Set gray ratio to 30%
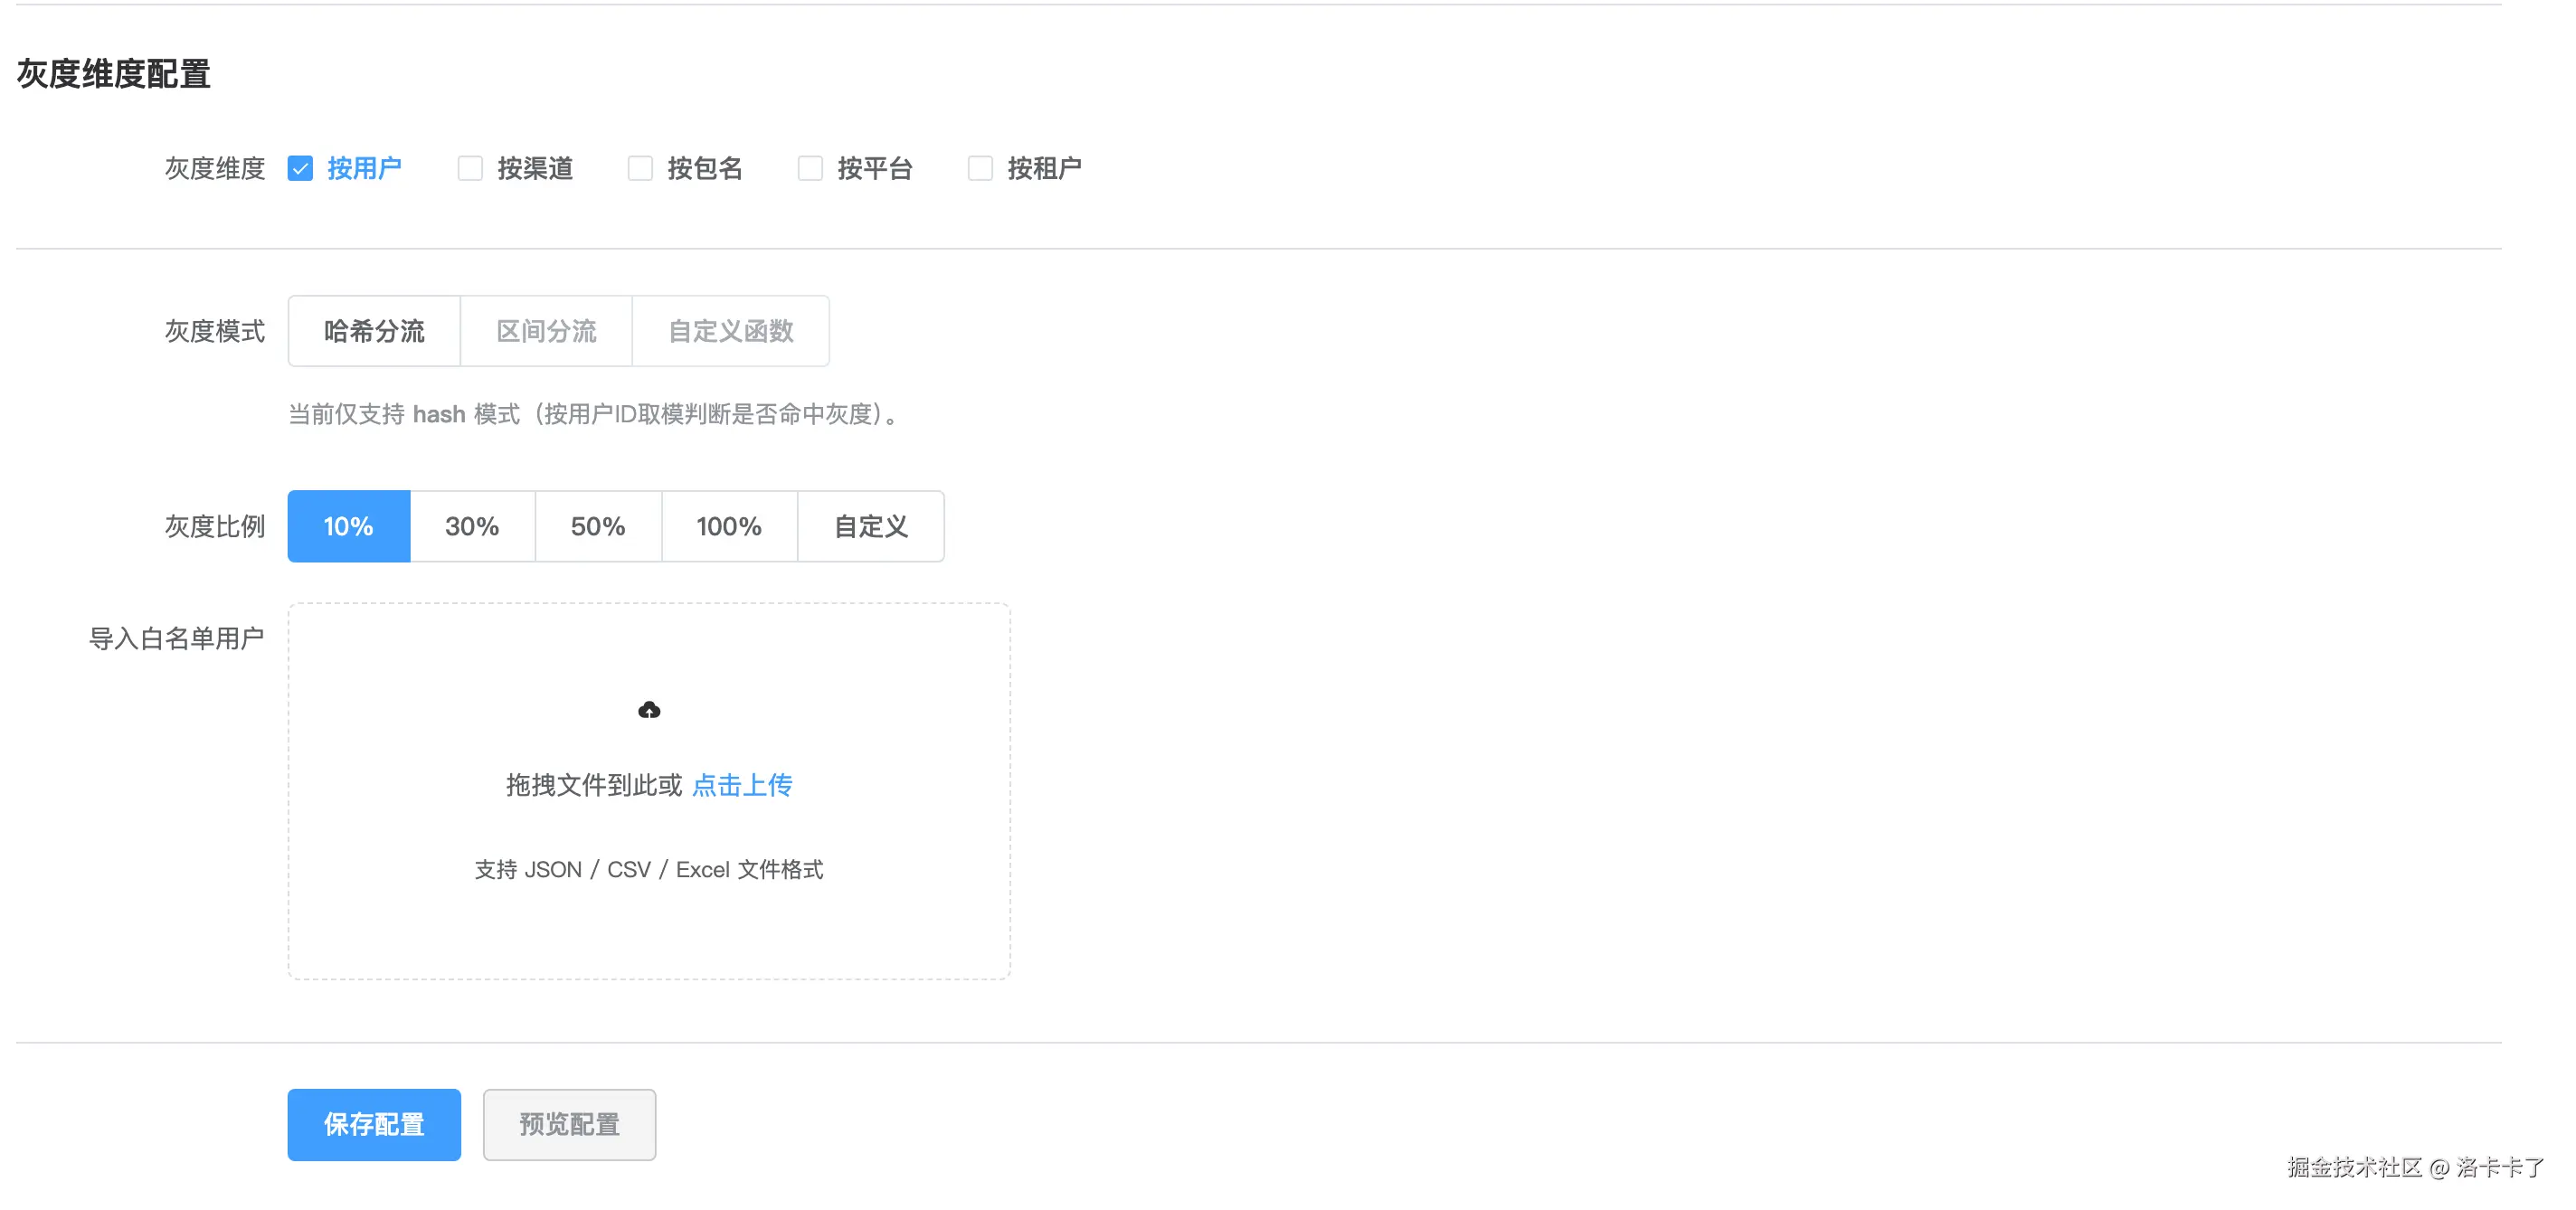The height and width of the screenshot is (1210, 2576). (472, 526)
